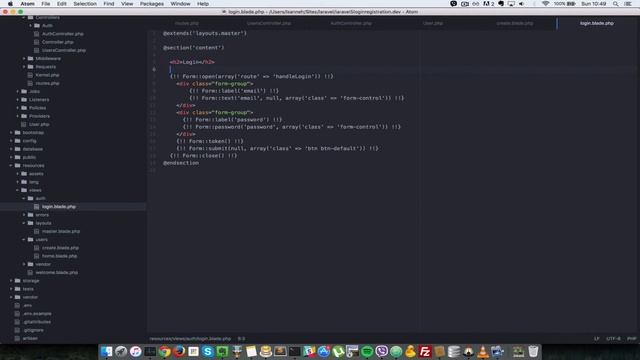Open the Trash in the Dock
640x360 pixels.
pyautogui.click(x=533, y=351)
